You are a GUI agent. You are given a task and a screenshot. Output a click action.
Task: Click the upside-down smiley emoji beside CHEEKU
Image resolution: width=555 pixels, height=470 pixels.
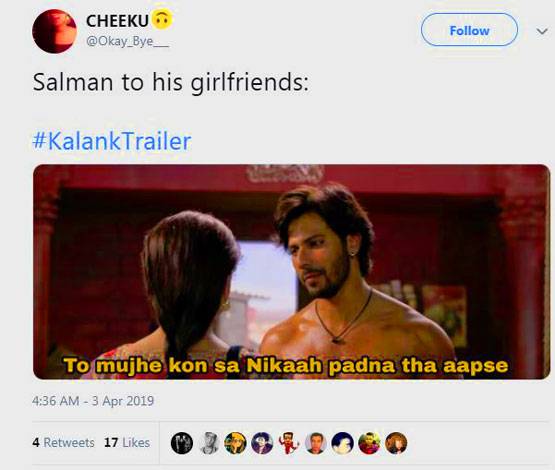click(162, 19)
